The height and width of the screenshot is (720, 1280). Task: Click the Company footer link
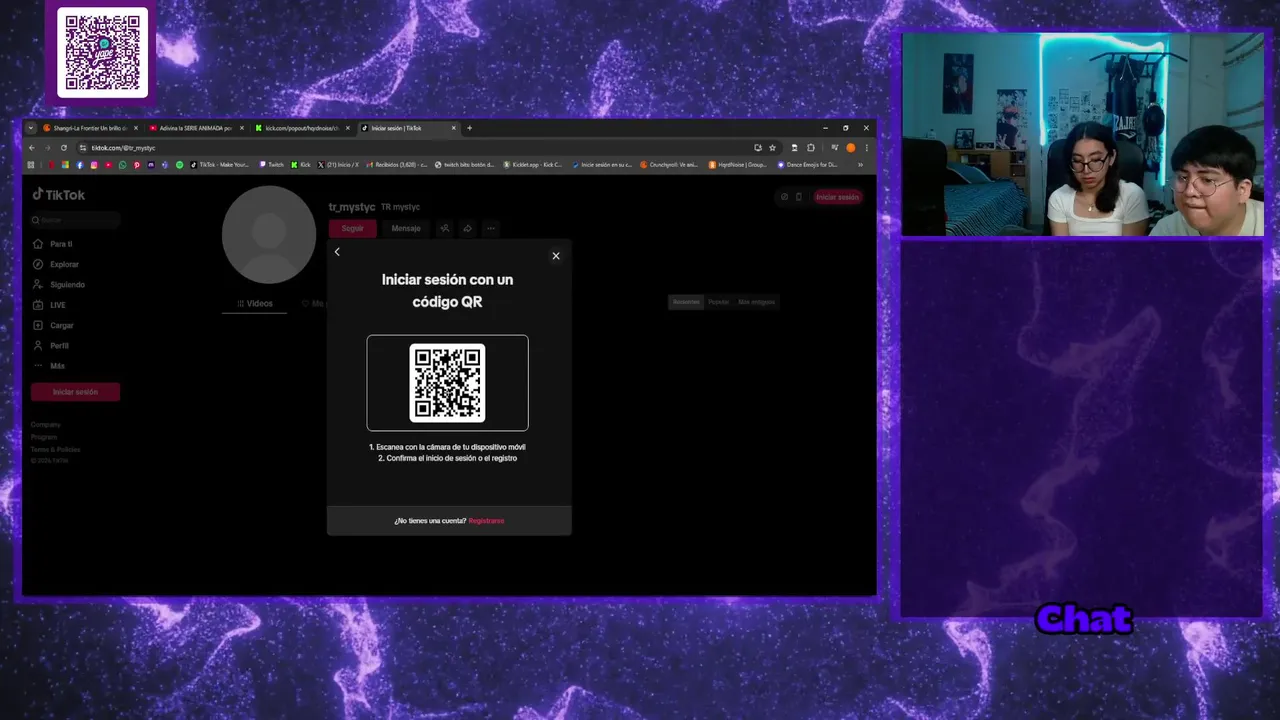tap(46, 425)
